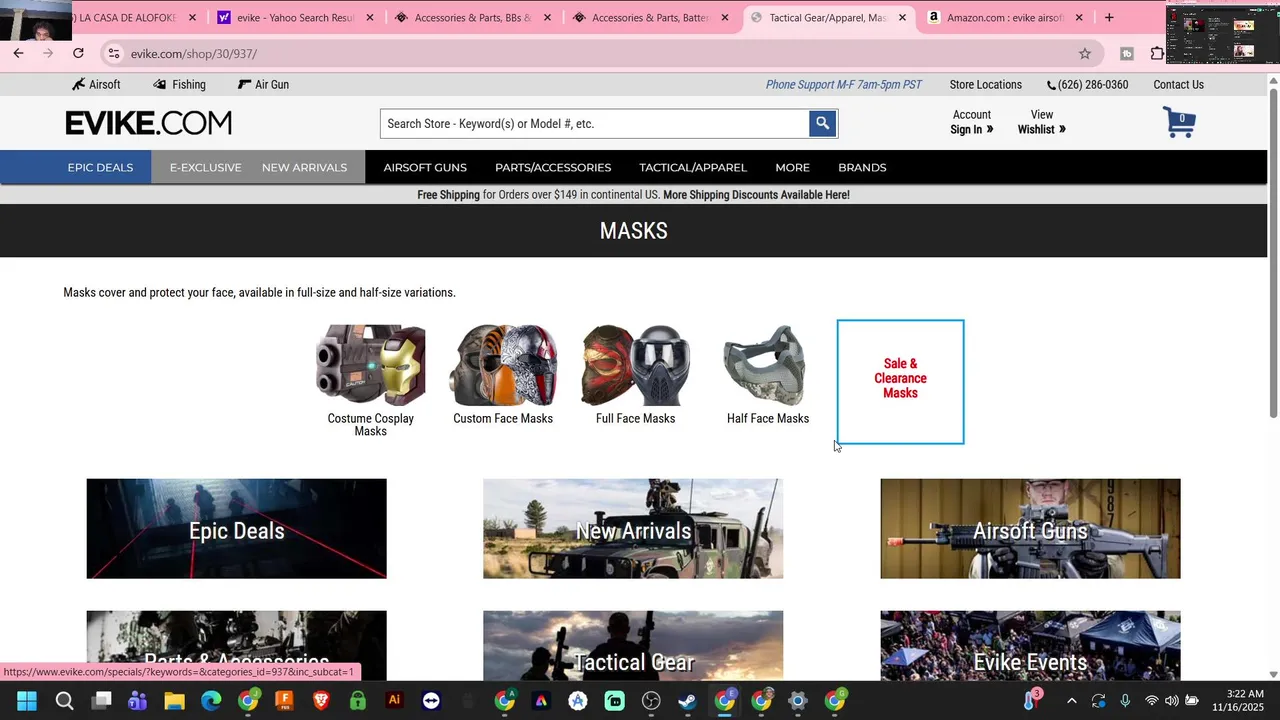Open the New Arrivals banner
The image size is (1280, 720).
[633, 528]
